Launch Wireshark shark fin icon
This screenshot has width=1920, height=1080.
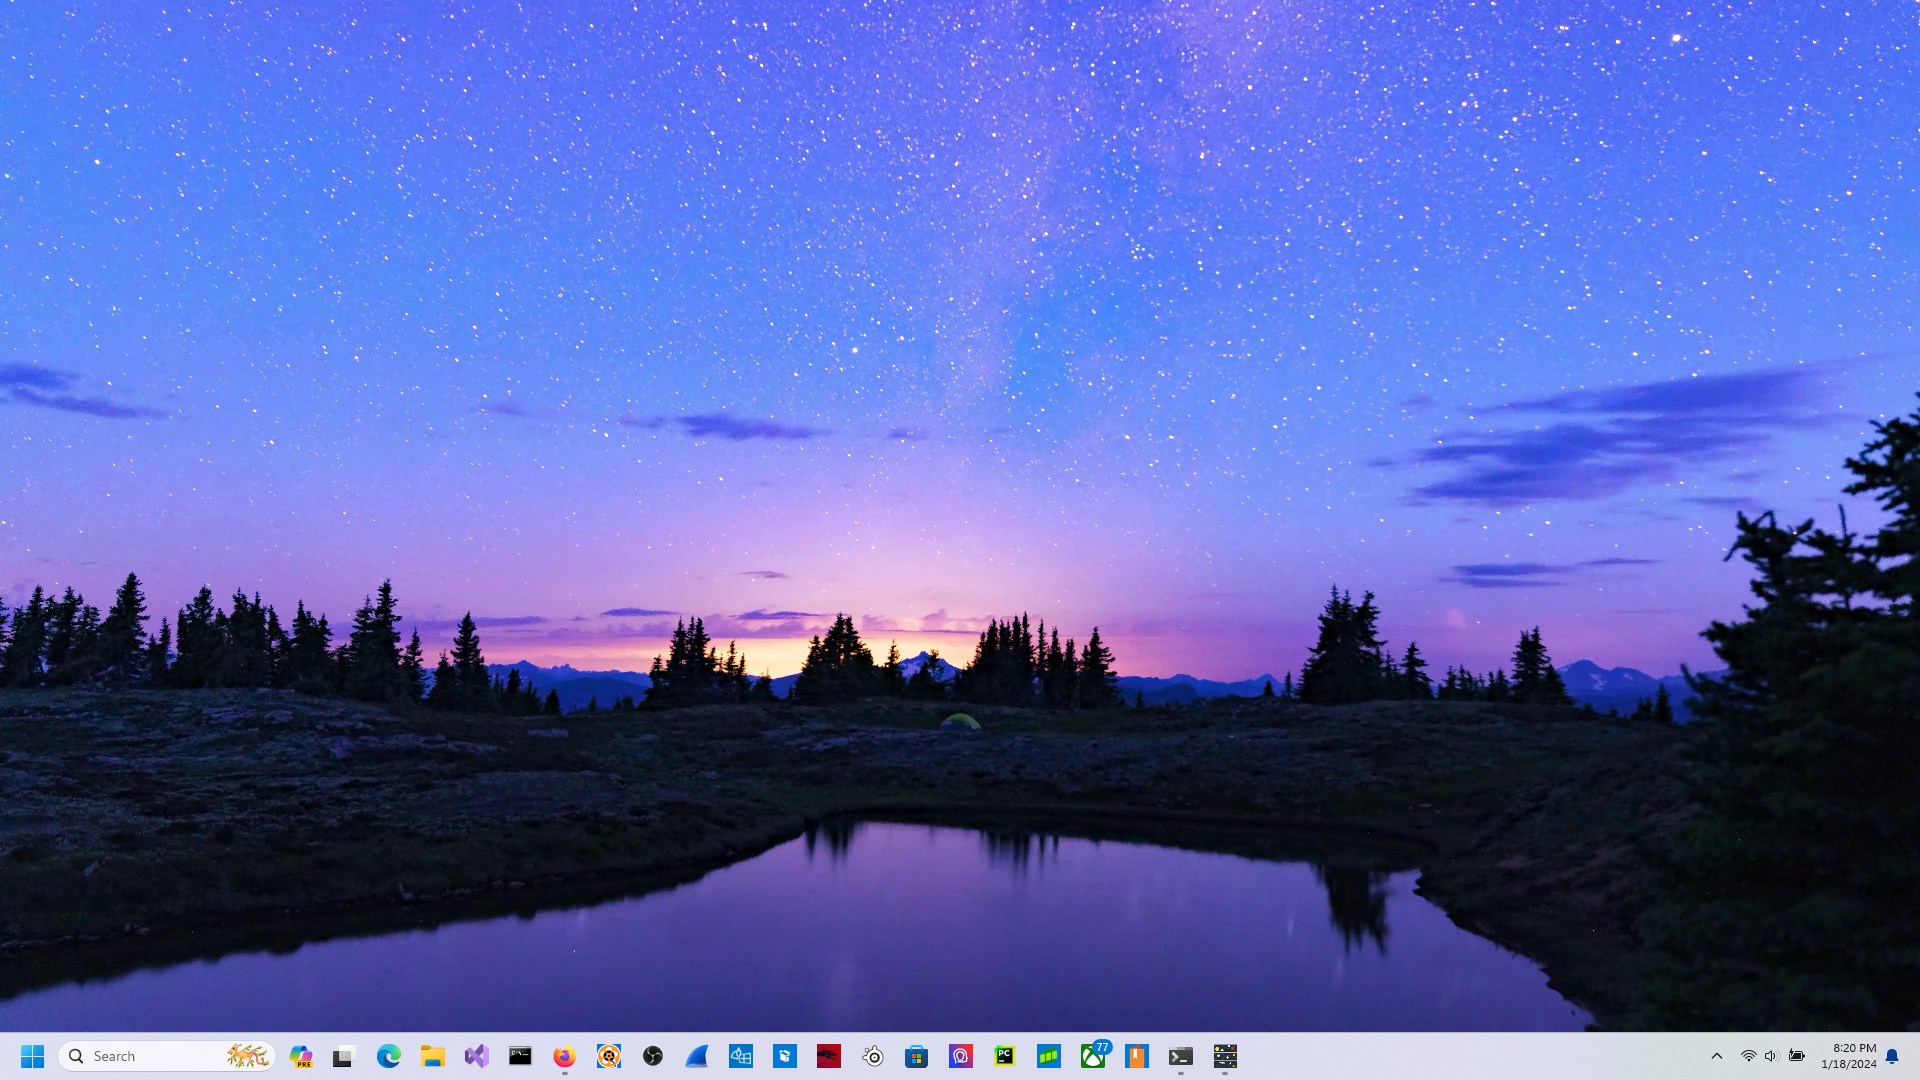tap(697, 1056)
